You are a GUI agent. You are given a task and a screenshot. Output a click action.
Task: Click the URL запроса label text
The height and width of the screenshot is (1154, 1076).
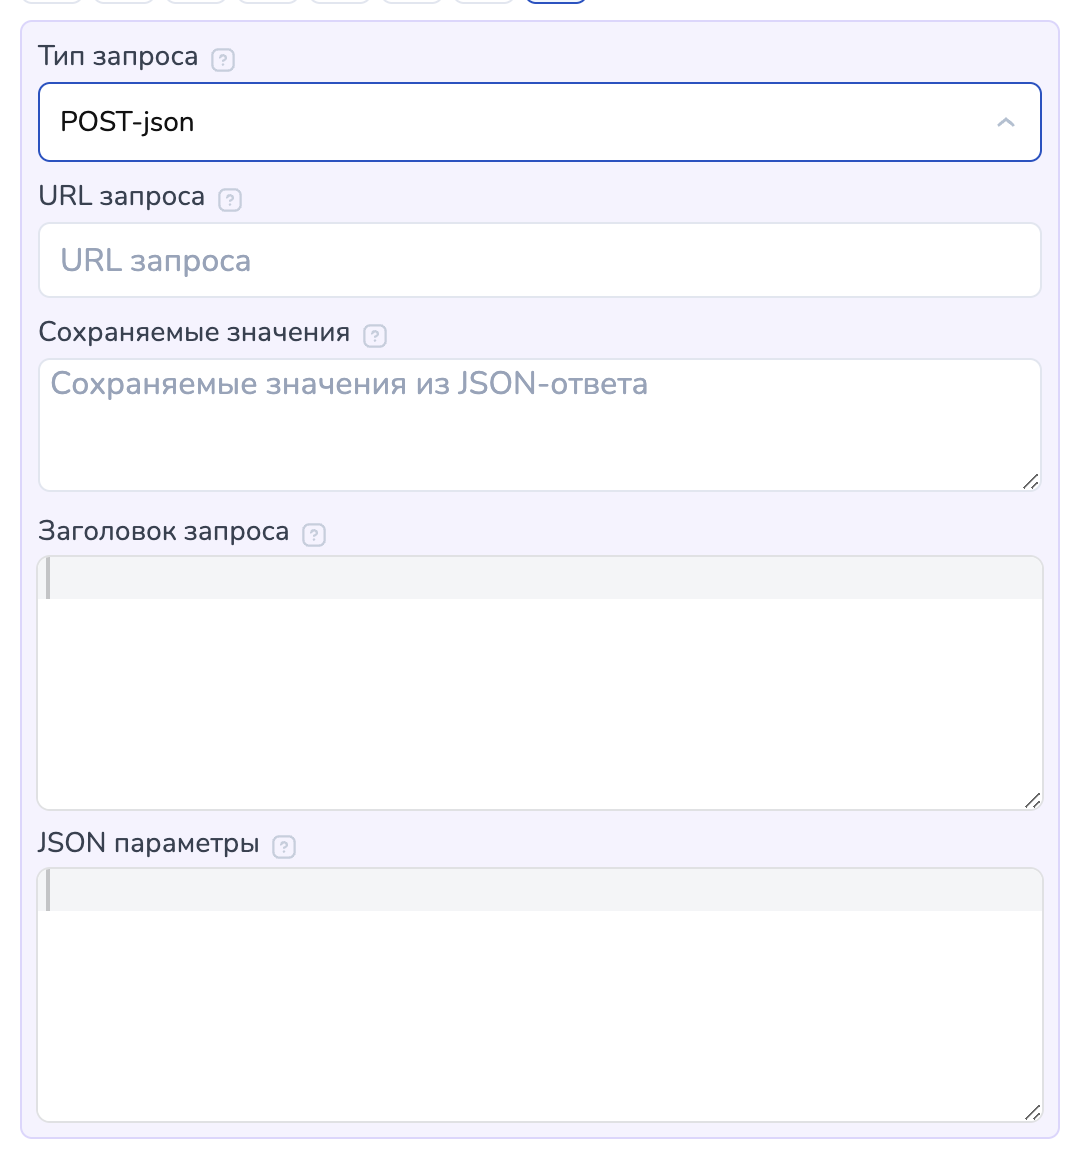[121, 196]
